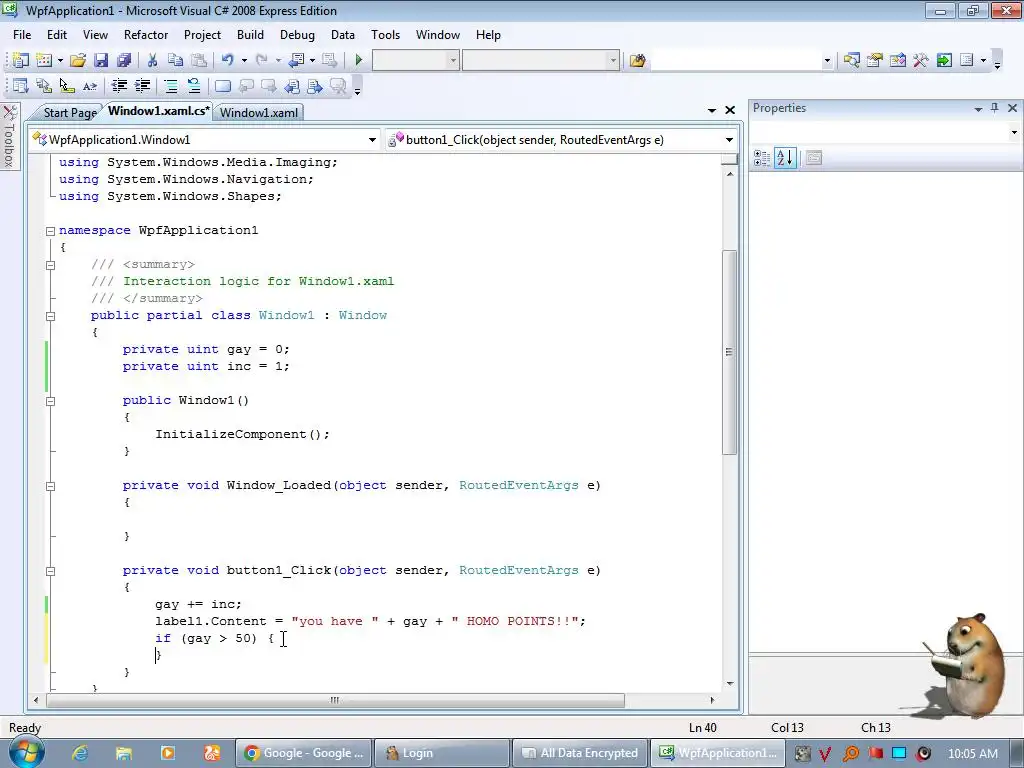Collapse the namespace WpfApplication1 block
Screen dimensions: 1024x768
50,231
